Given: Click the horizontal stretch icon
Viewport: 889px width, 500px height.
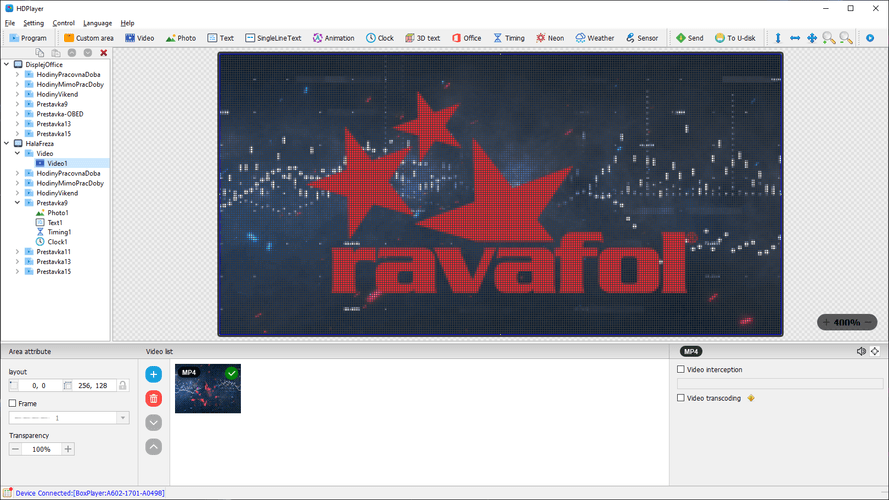Looking at the screenshot, I should click(795, 38).
